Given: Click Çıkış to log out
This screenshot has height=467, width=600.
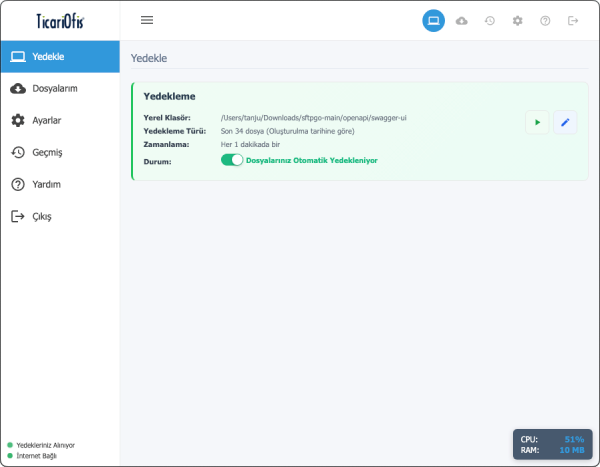Looking at the screenshot, I should [x=59, y=216].
